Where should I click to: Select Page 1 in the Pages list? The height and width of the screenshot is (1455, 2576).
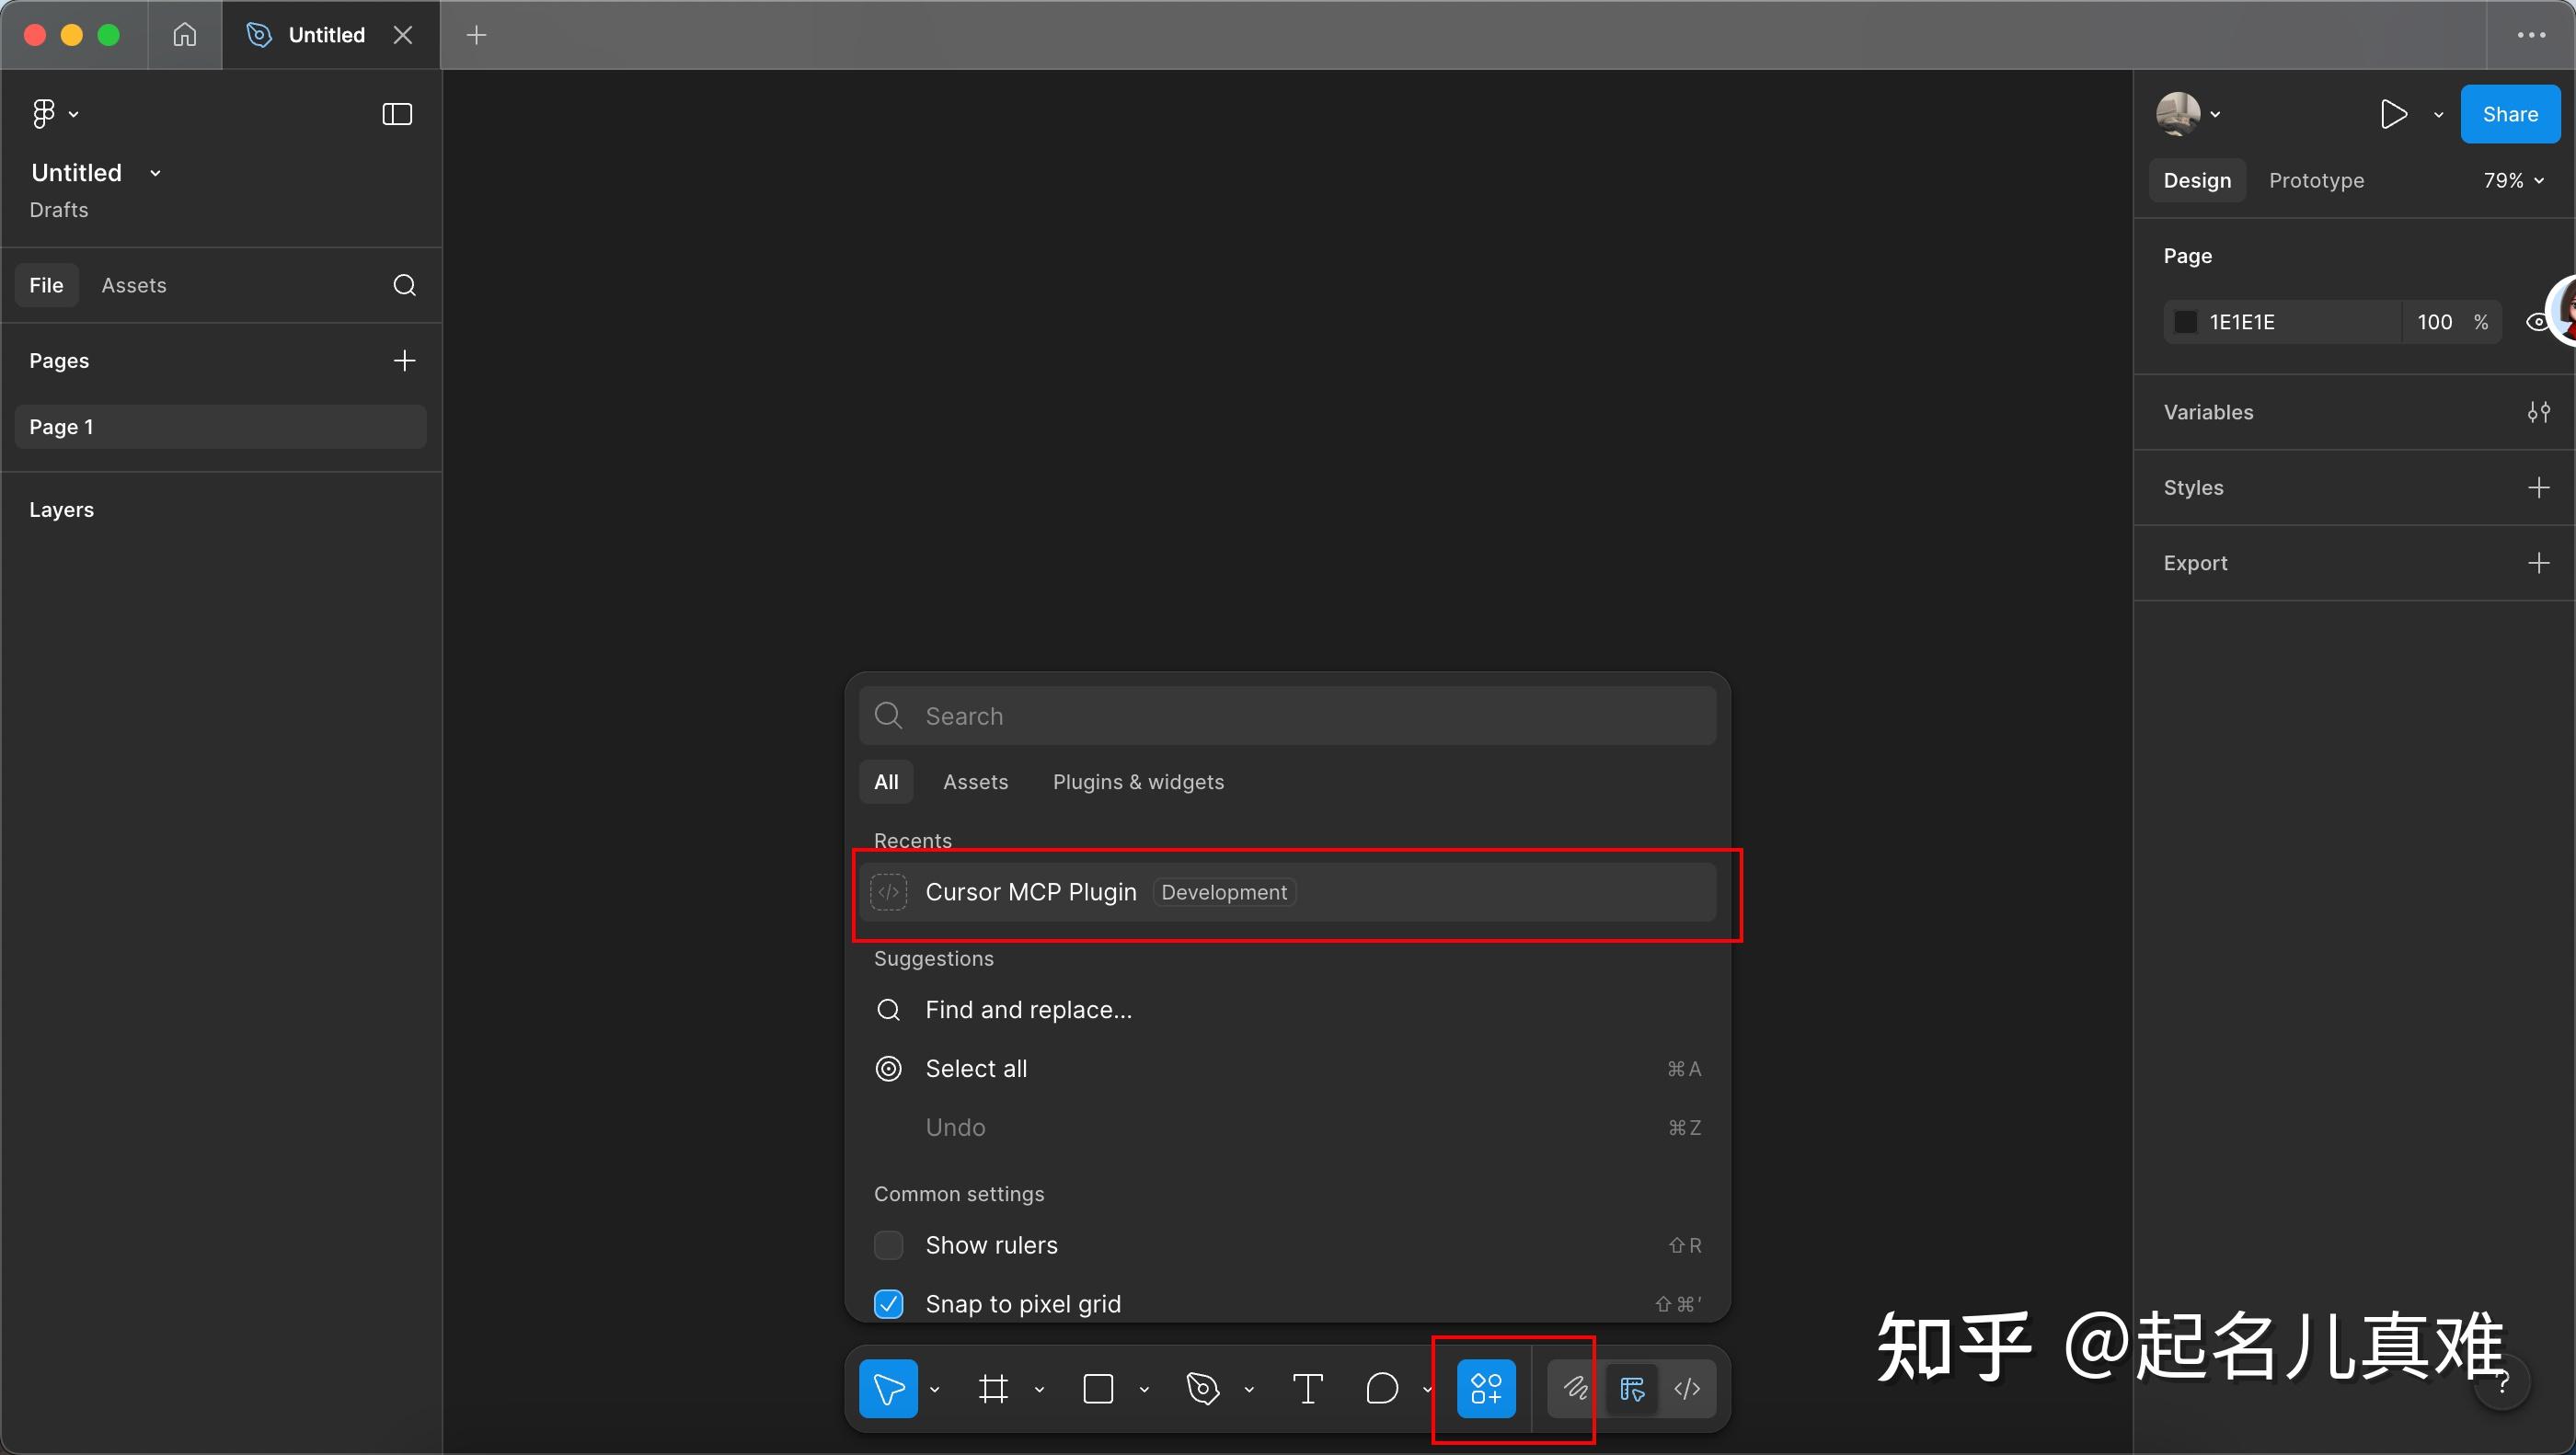pyautogui.click(x=220, y=427)
